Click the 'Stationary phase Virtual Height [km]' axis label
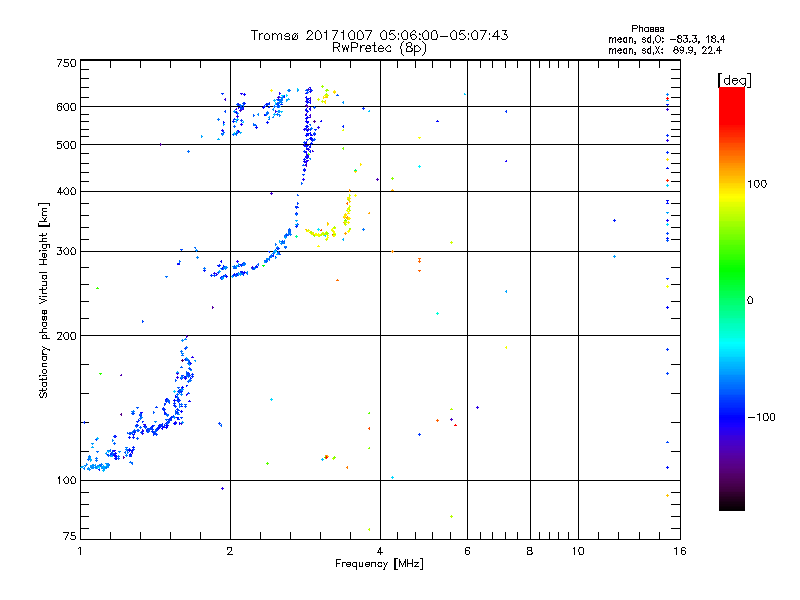800x600 pixels. pos(44,301)
